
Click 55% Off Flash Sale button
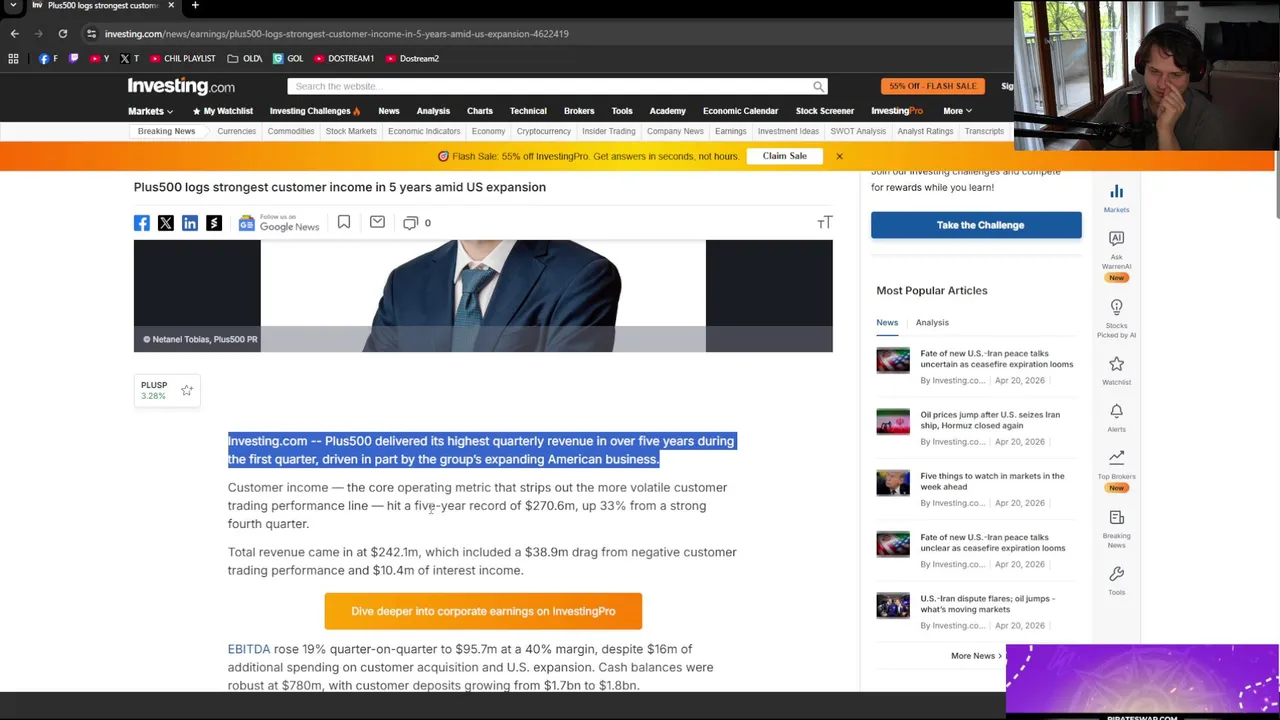[932, 86]
